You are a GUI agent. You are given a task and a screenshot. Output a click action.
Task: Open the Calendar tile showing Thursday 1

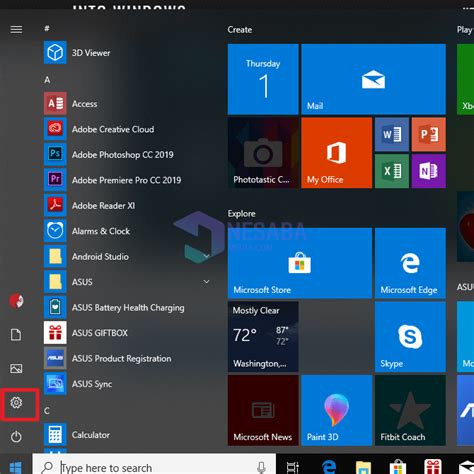[263, 79]
